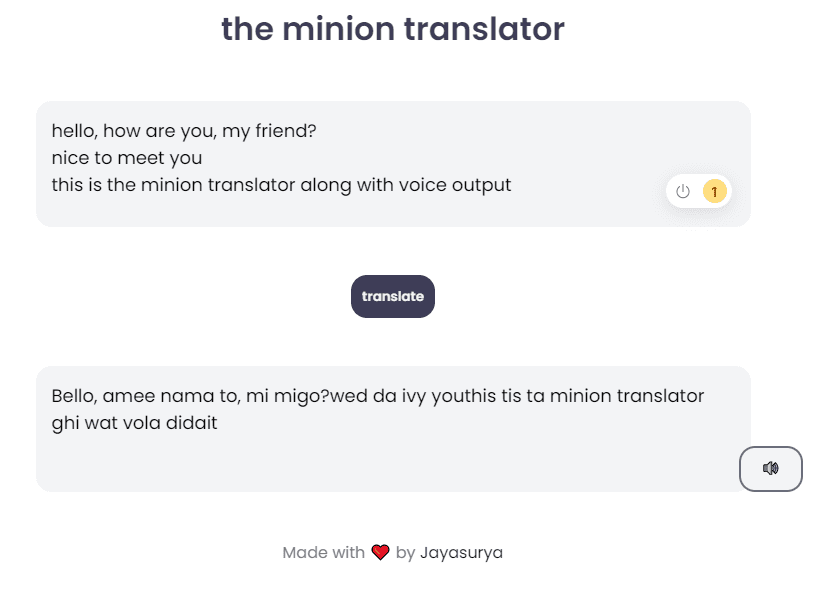Click the "Made with" footer text

pyautogui.click(x=323, y=552)
